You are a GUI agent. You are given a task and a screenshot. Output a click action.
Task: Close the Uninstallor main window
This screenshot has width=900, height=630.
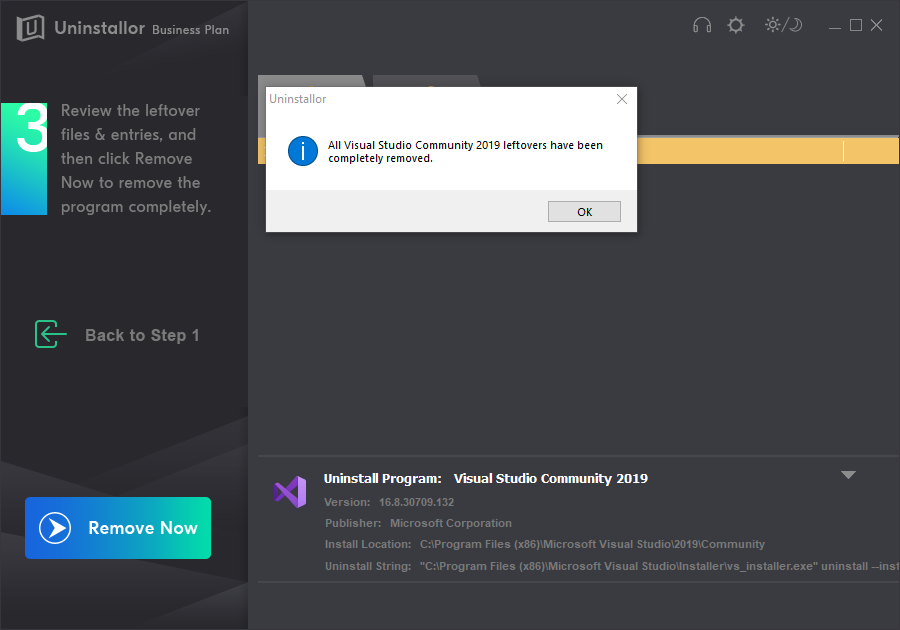pyautogui.click(x=876, y=25)
